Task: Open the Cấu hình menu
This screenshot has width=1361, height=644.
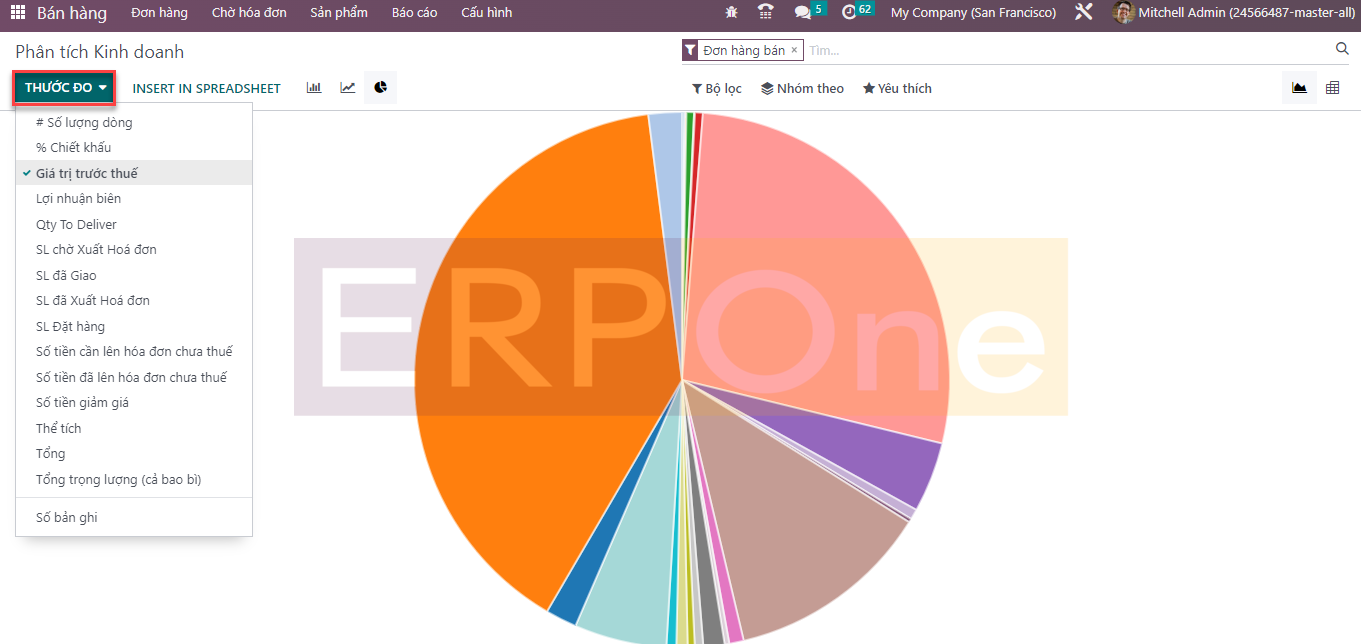Action: point(486,13)
